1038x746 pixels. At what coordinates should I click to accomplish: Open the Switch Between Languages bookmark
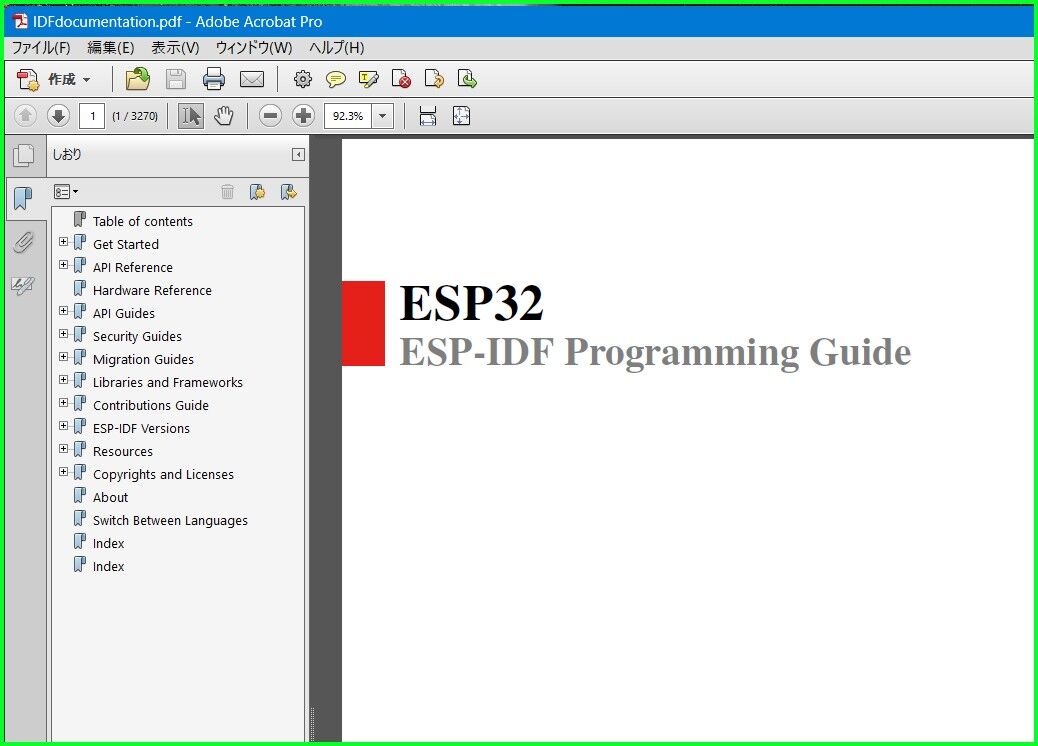click(x=169, y=520)
